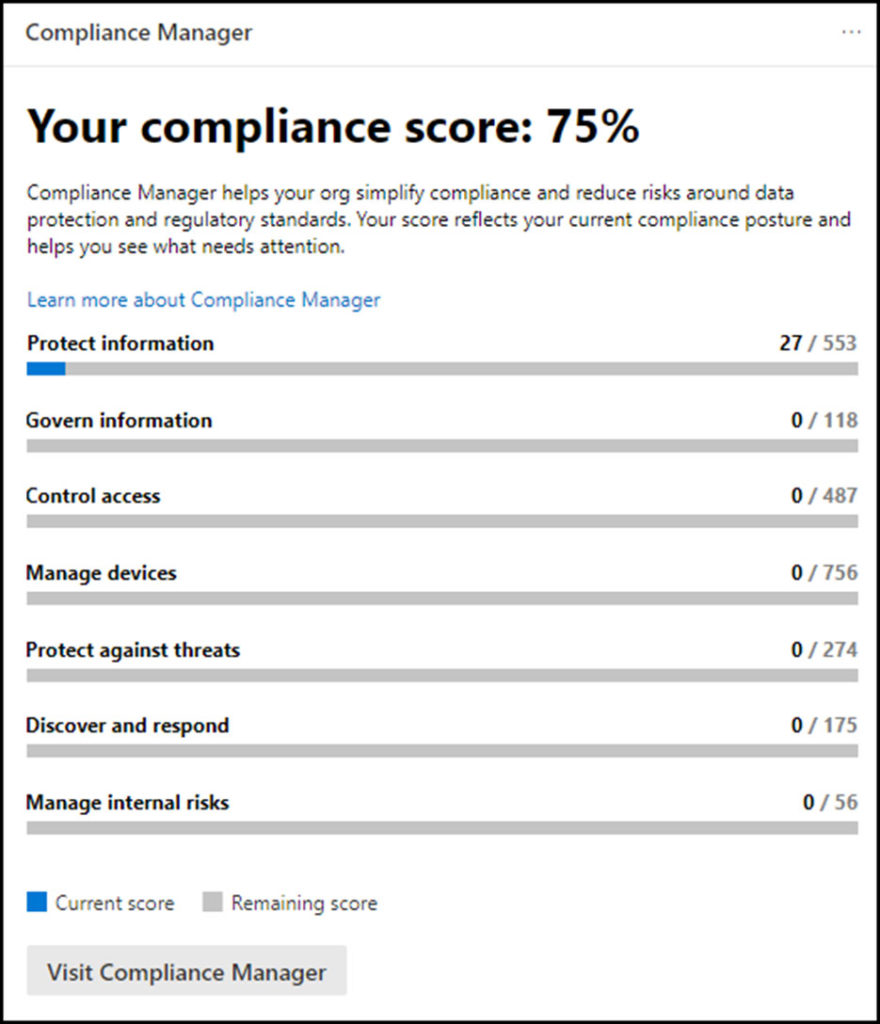Click the Protect against threats progress bar

tap(442, 676)
